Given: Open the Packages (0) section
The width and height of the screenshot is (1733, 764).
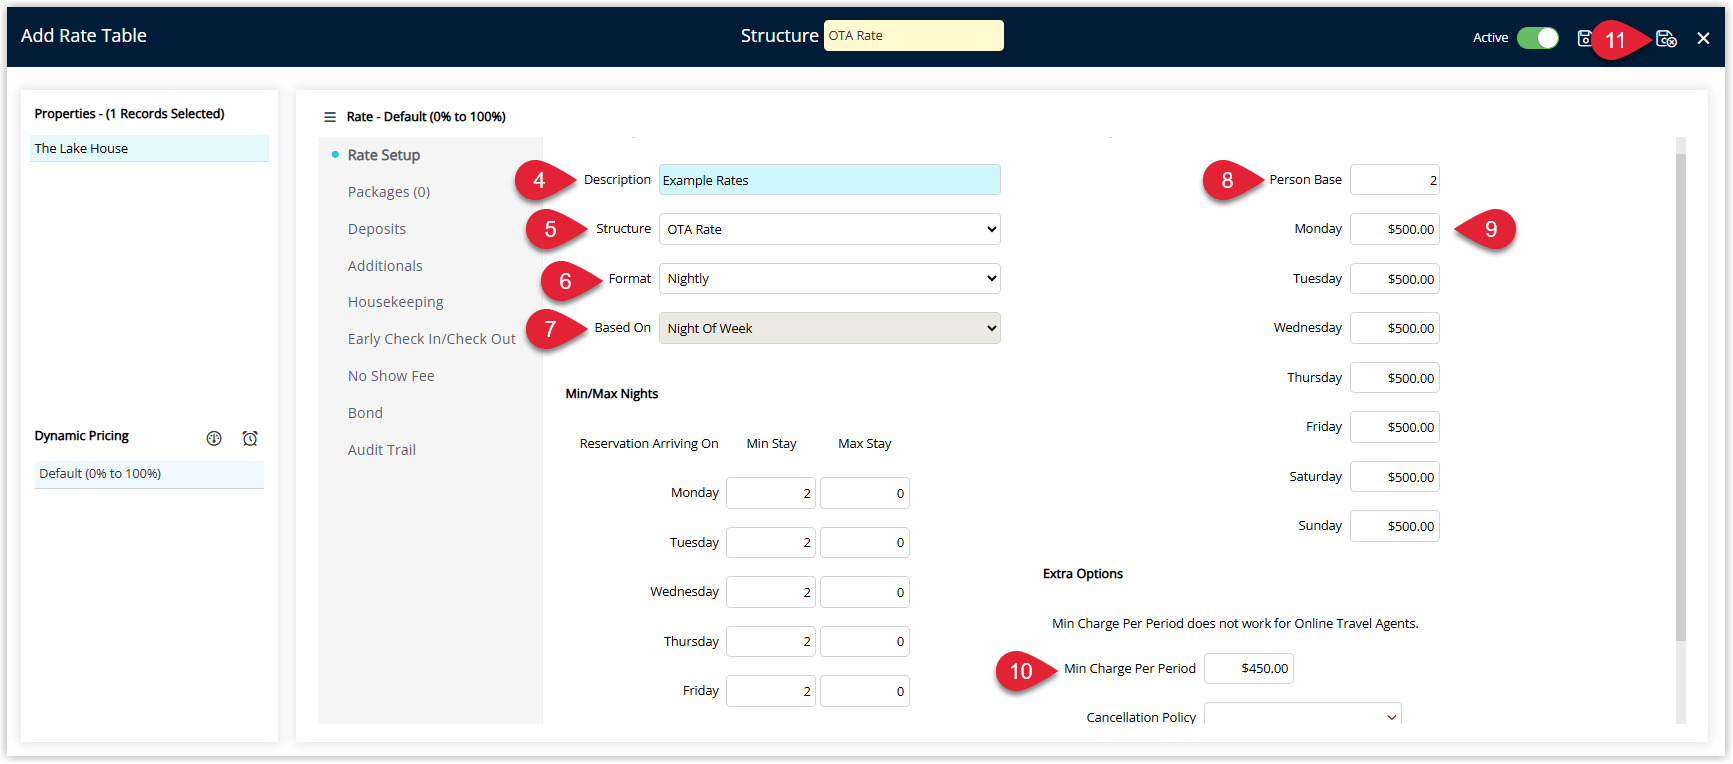Looking at the screenshot, I should pos(389,192).
